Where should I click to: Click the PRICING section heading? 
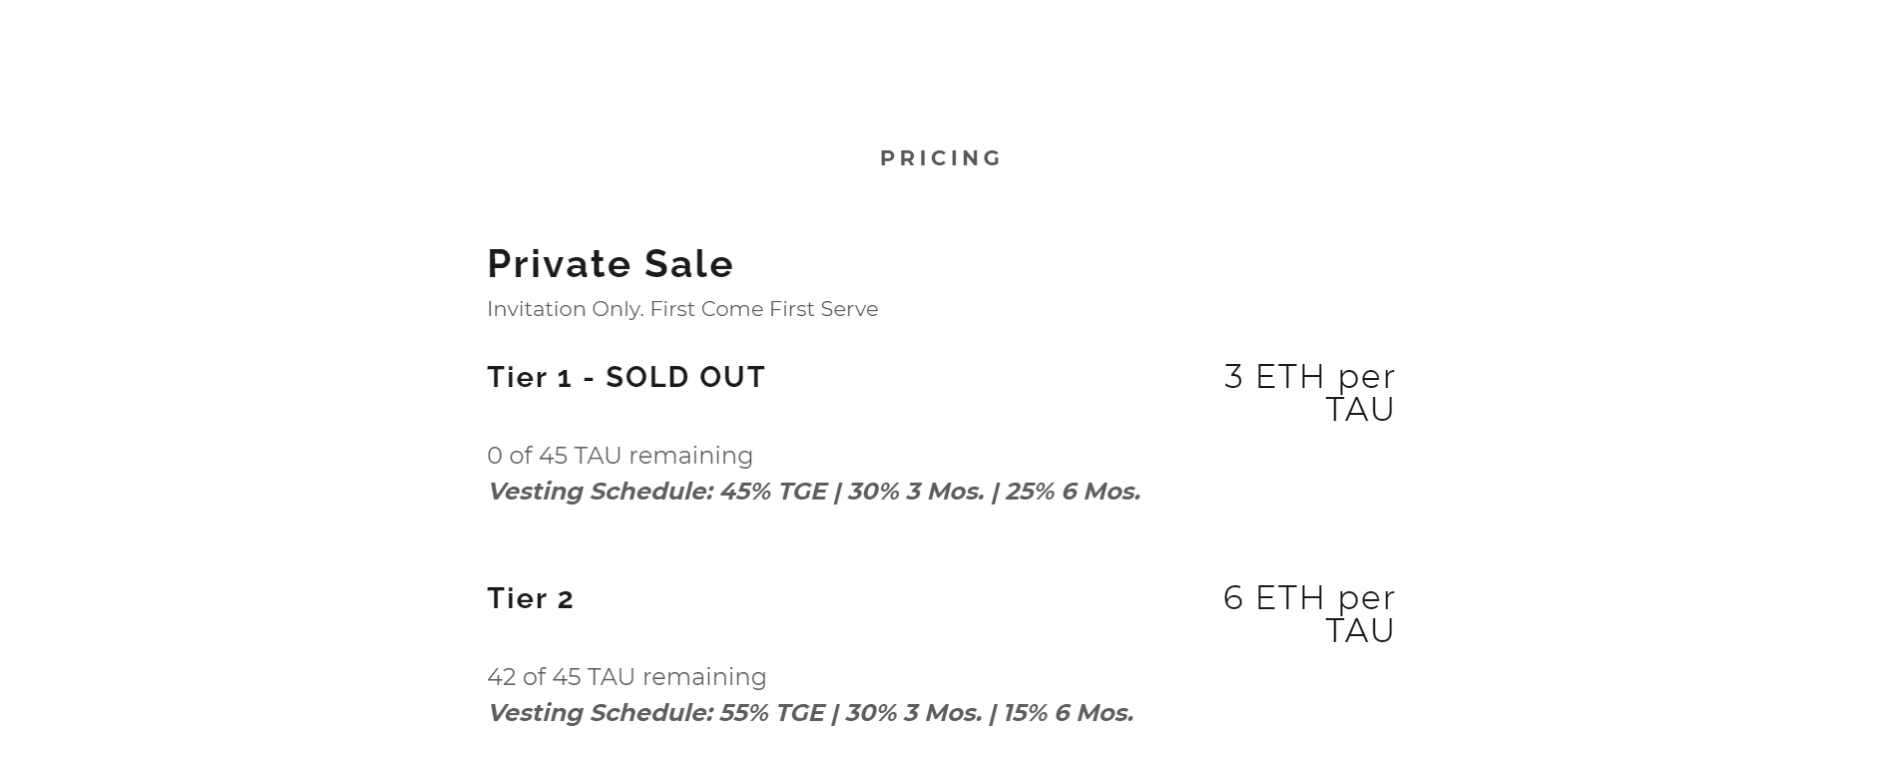941,158
